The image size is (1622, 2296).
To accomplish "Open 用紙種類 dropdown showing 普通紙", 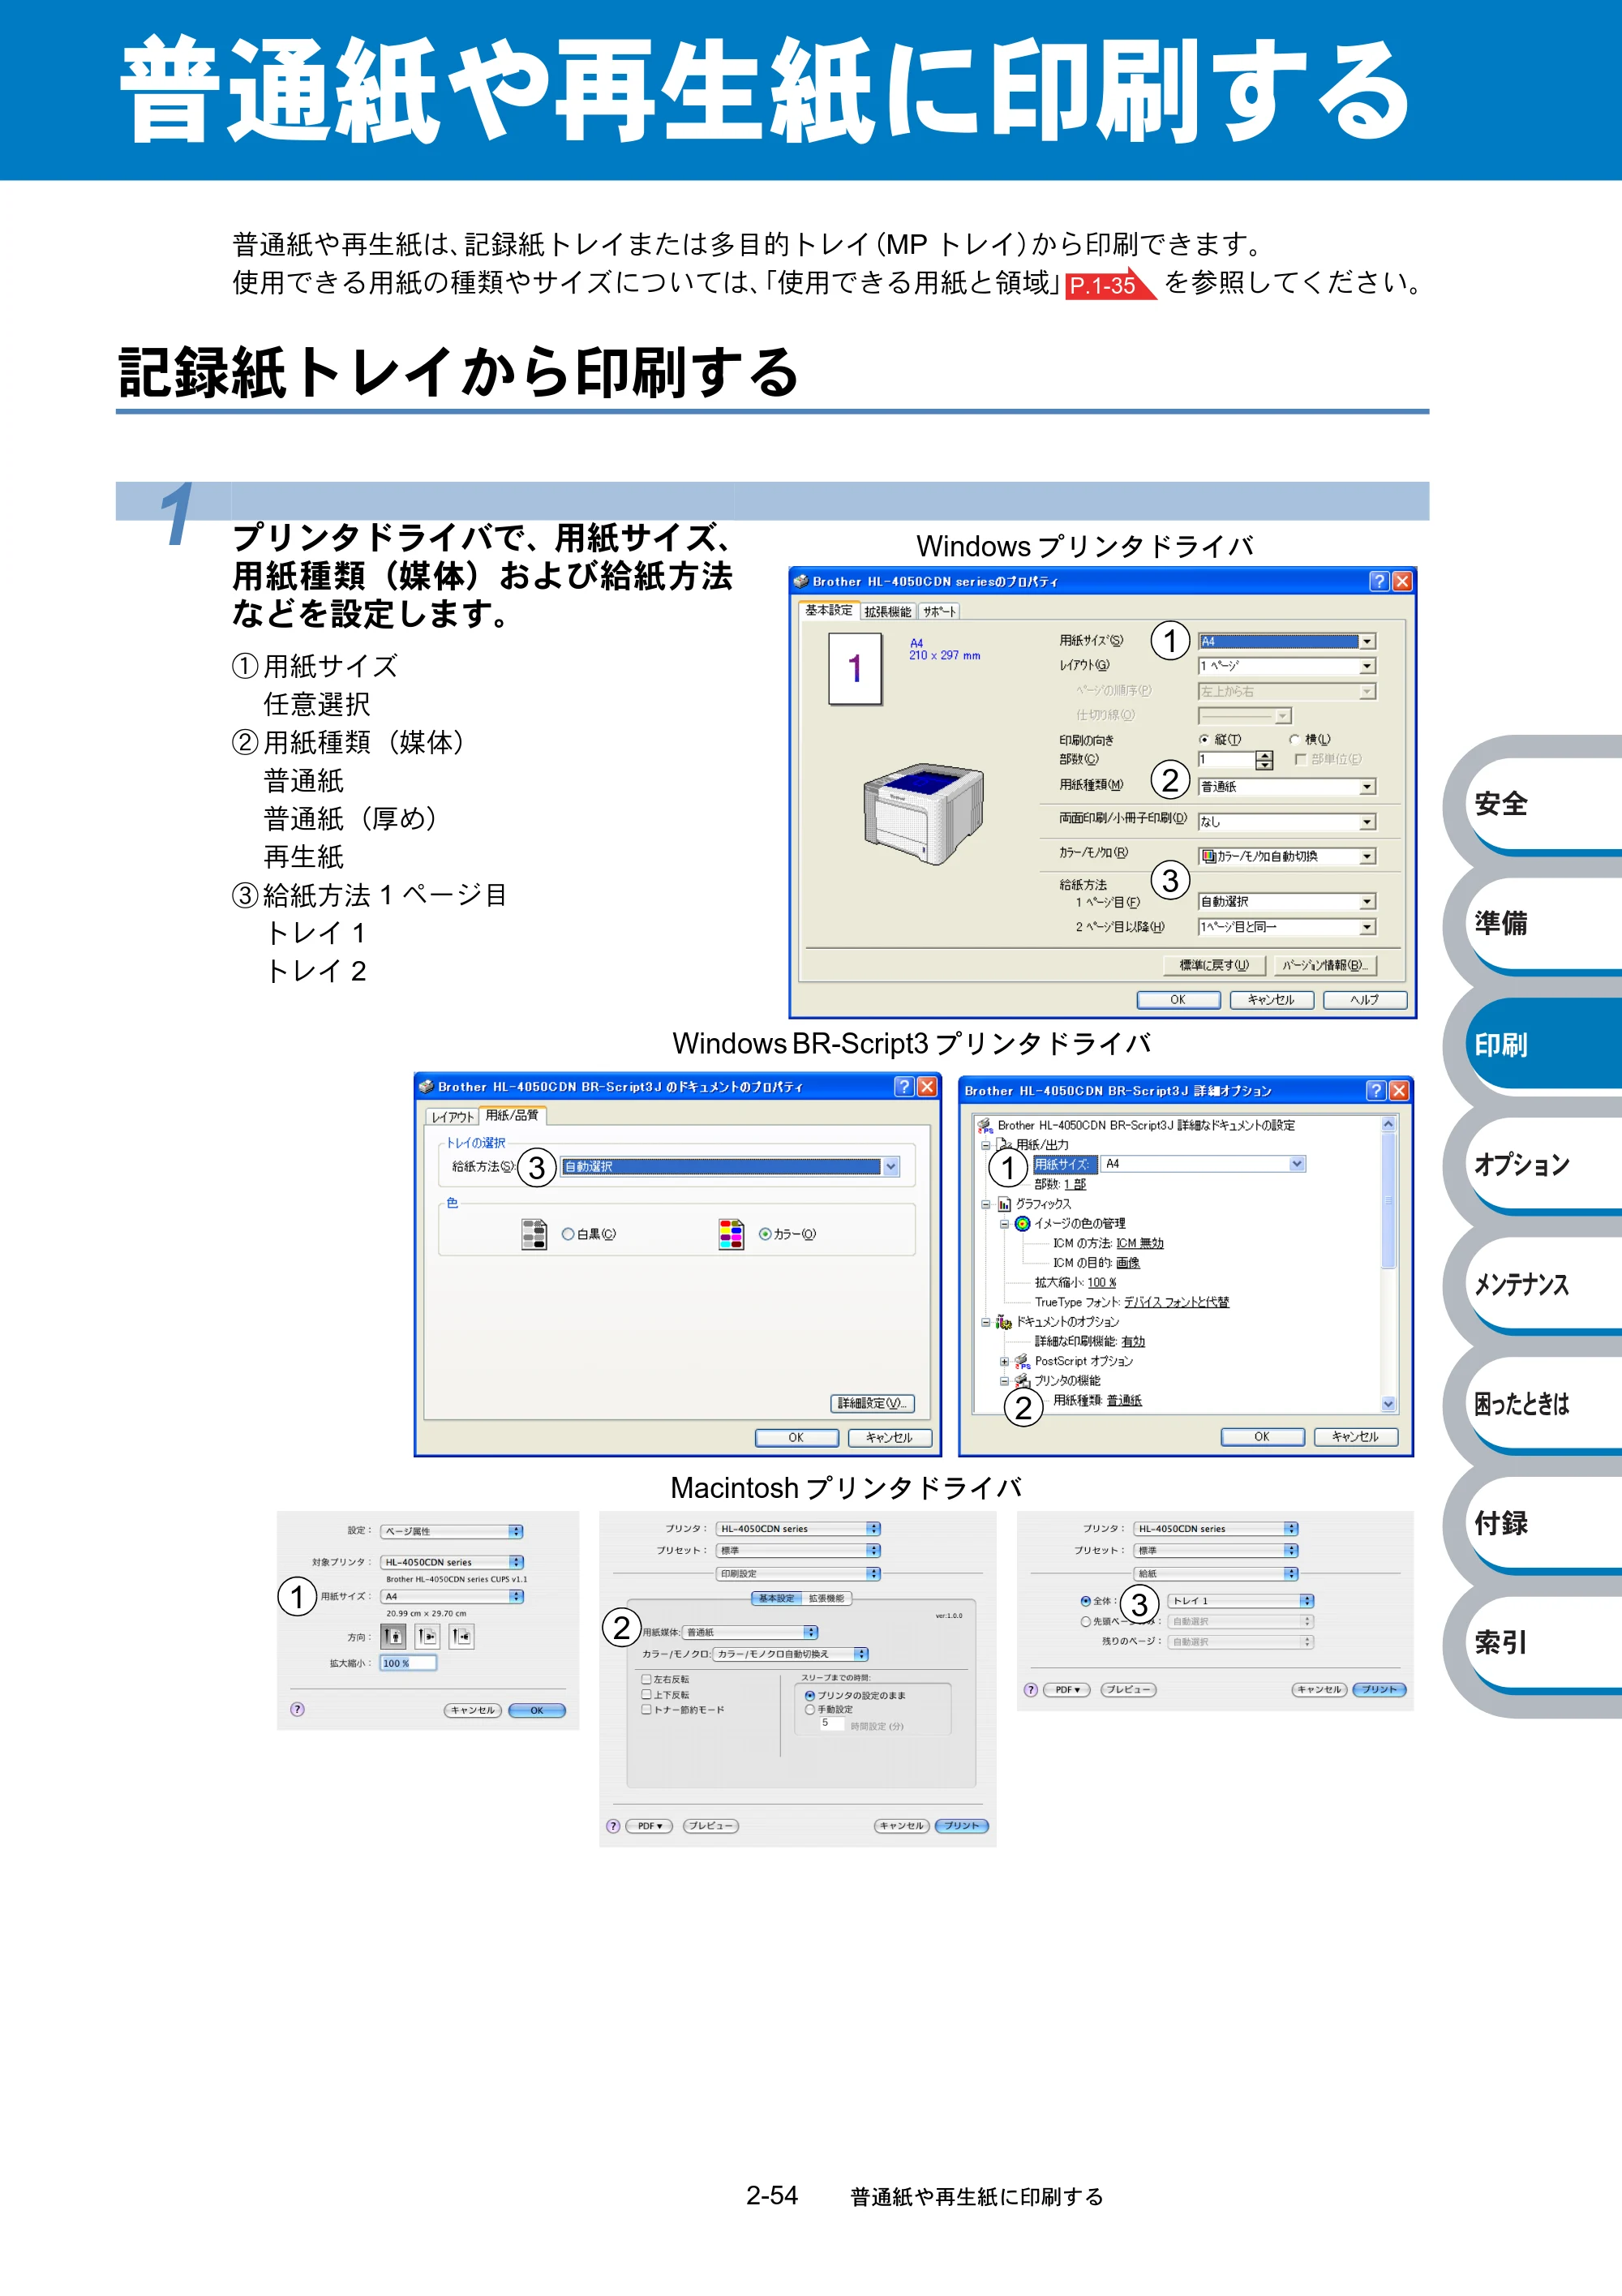I will pyautogui.click(x=1287, y=787).
